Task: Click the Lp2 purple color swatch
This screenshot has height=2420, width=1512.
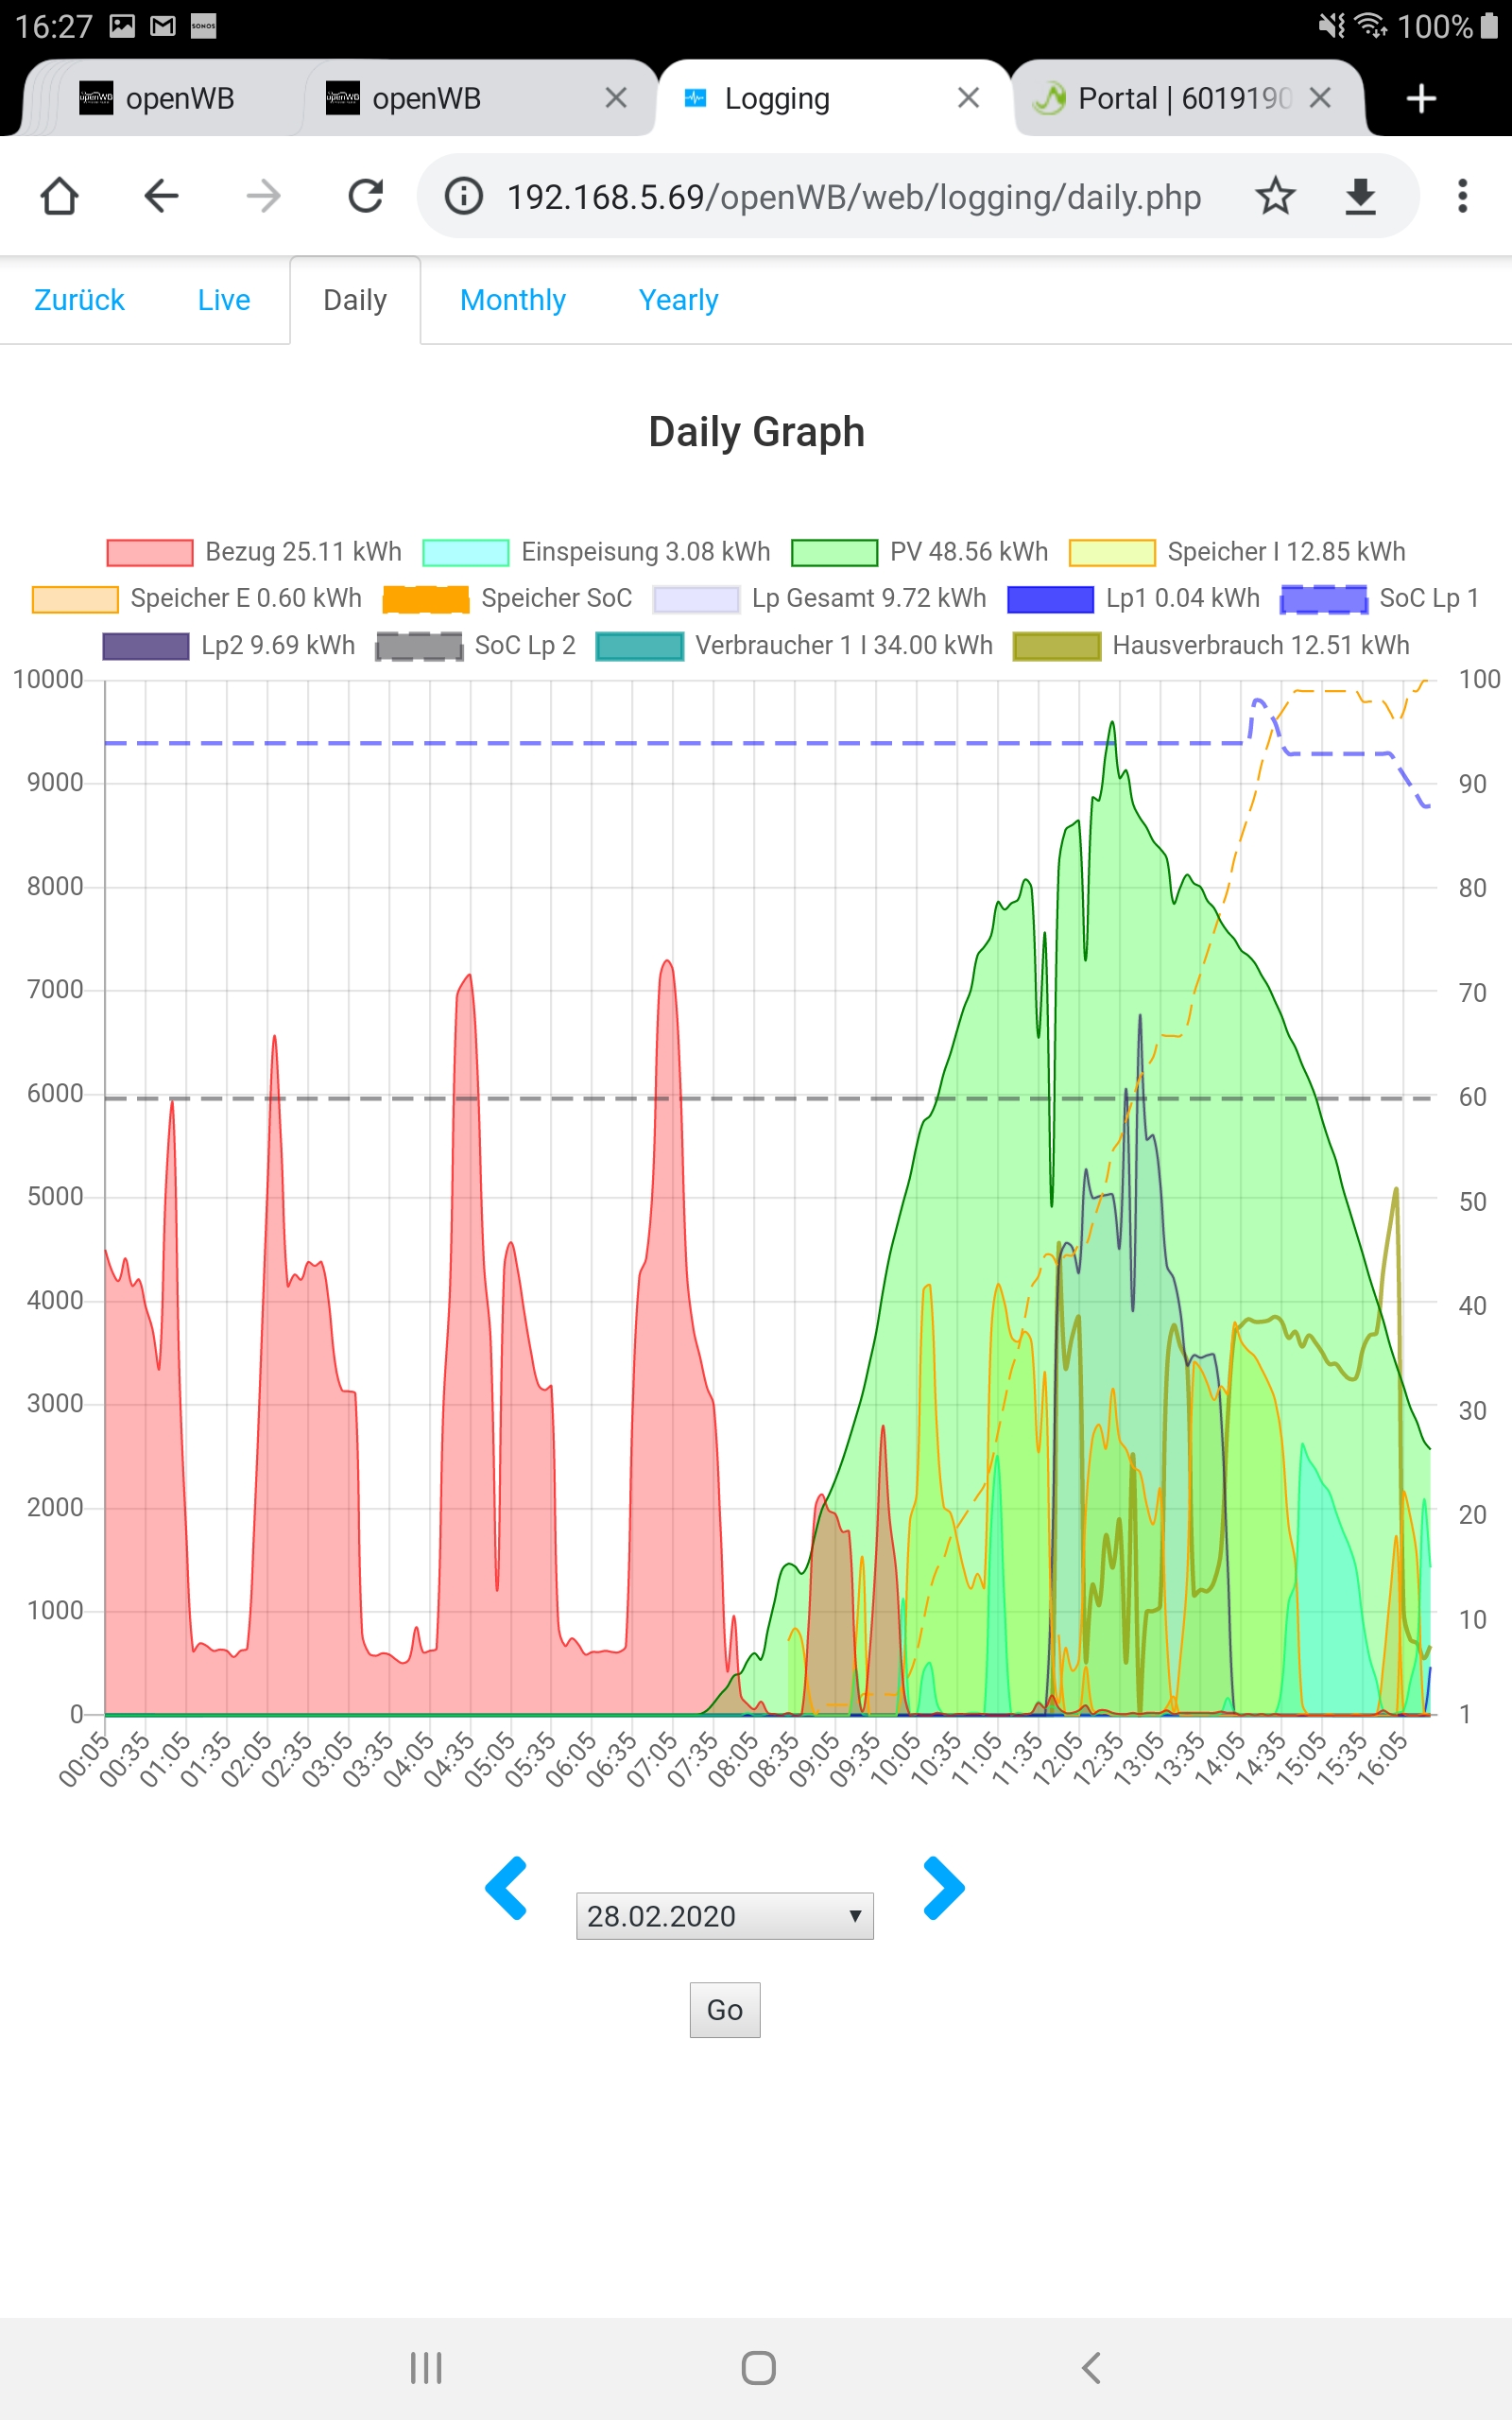Action: pyautogui.click(x=146, y=646)
